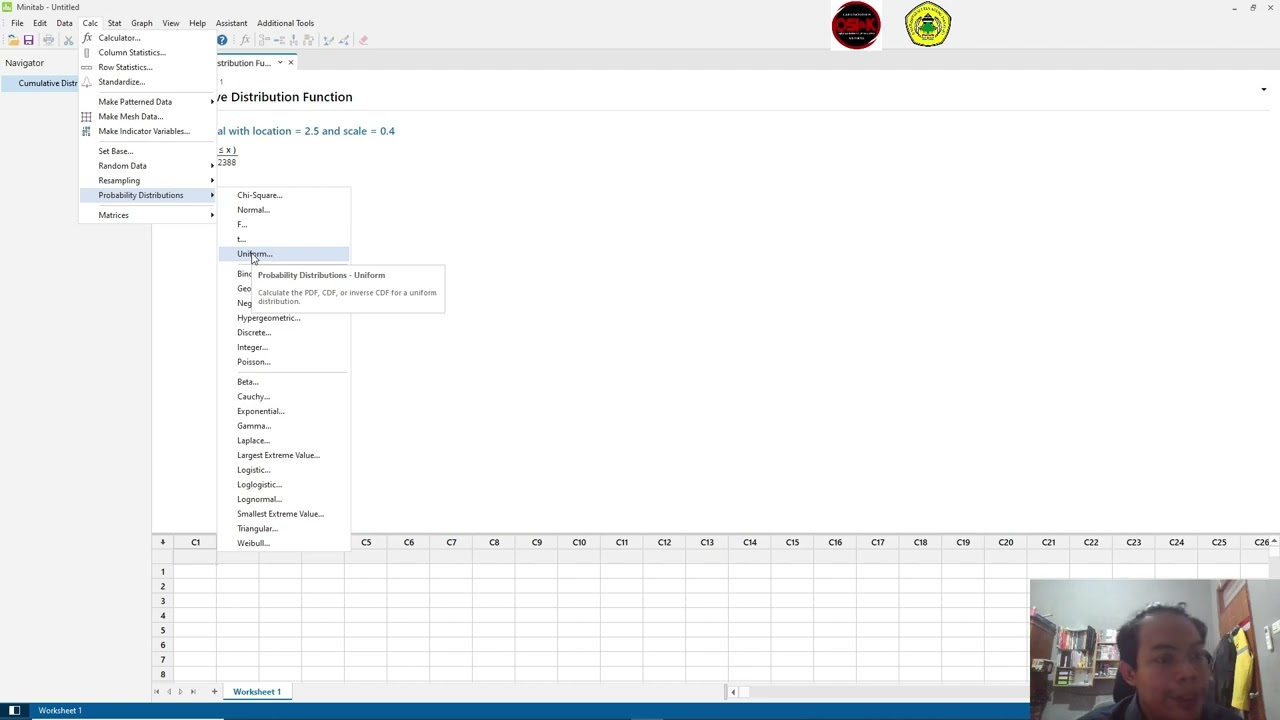
Task: Choose Row Statistics menu entry
Action: click(148, 67)
